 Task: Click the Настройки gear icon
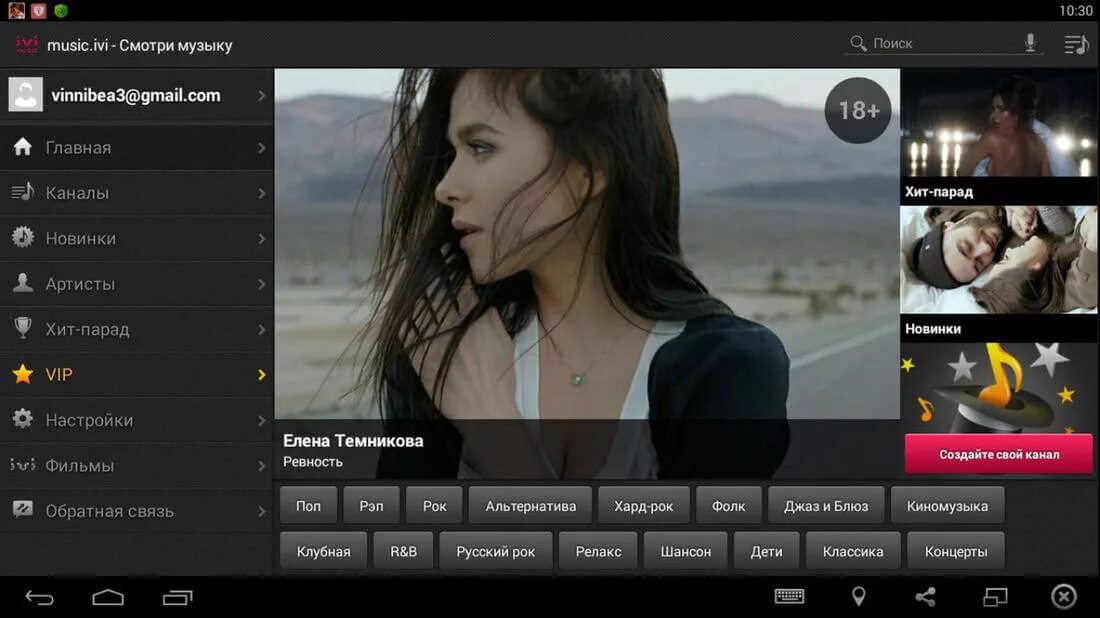click(22, 419)
